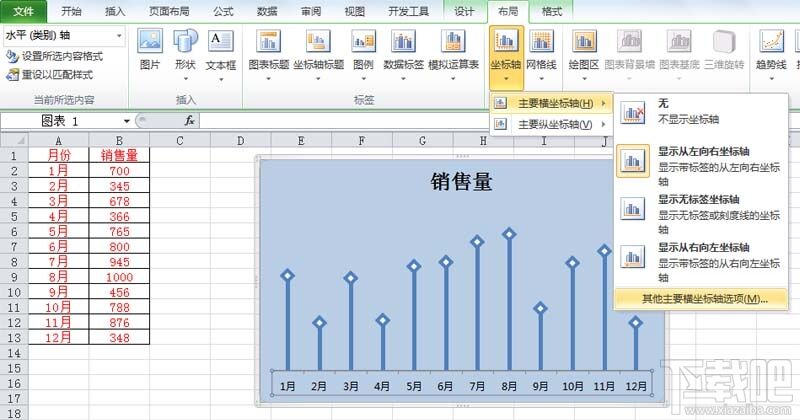Click the 销售量 chart title

pyautogui.click(x=461, y=182)
